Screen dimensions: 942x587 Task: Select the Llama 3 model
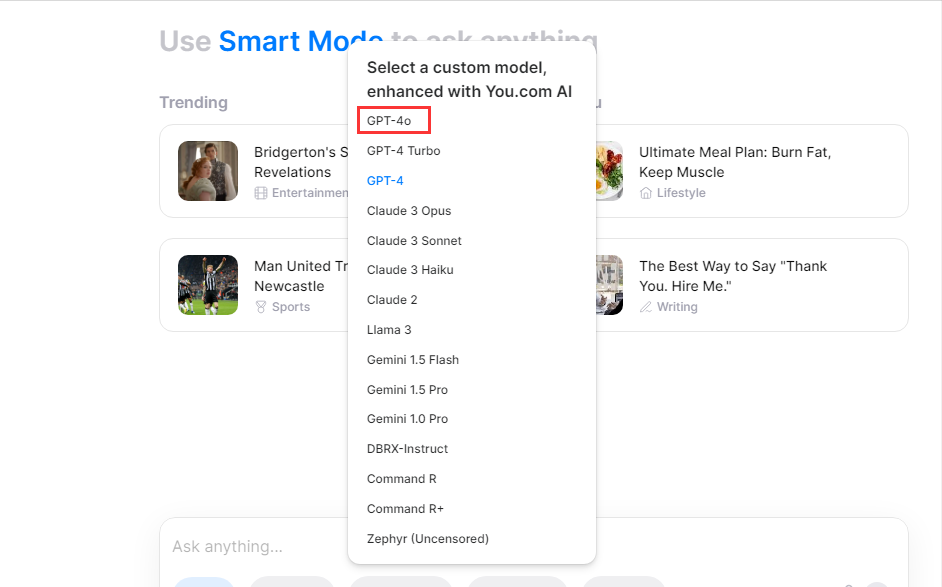(388, 330)
